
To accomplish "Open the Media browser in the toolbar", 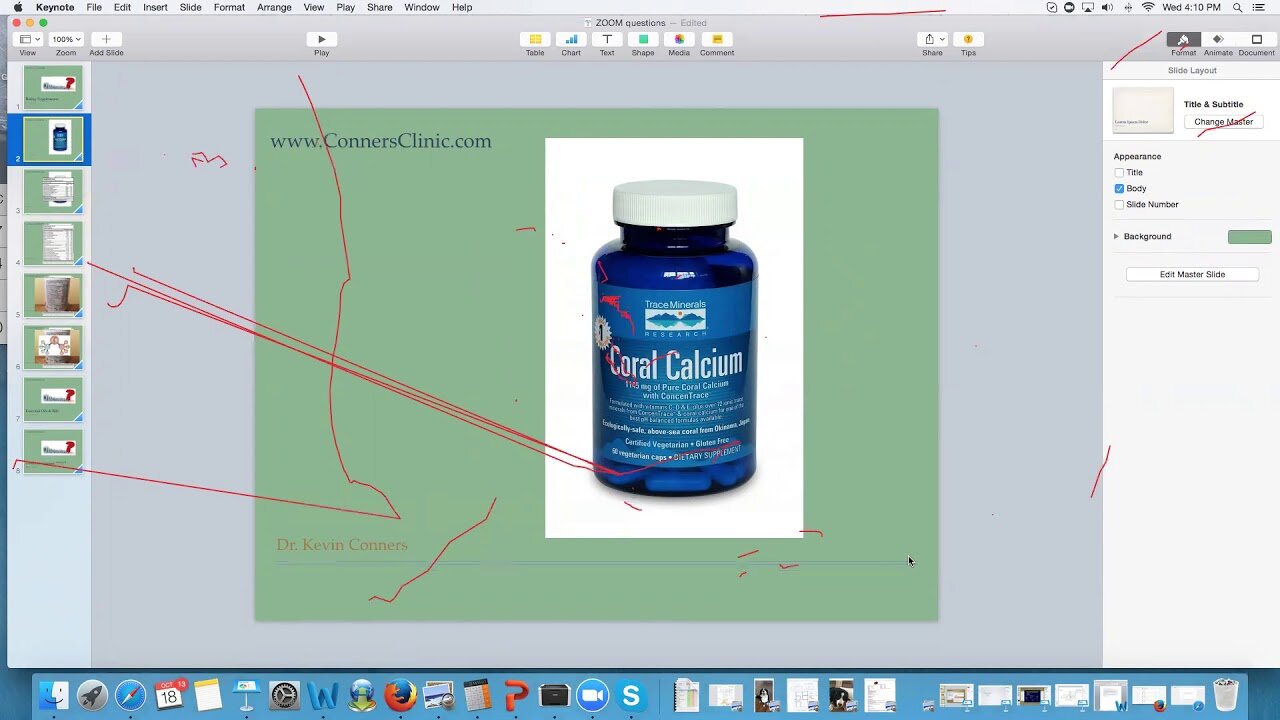I will click(679, 39).
